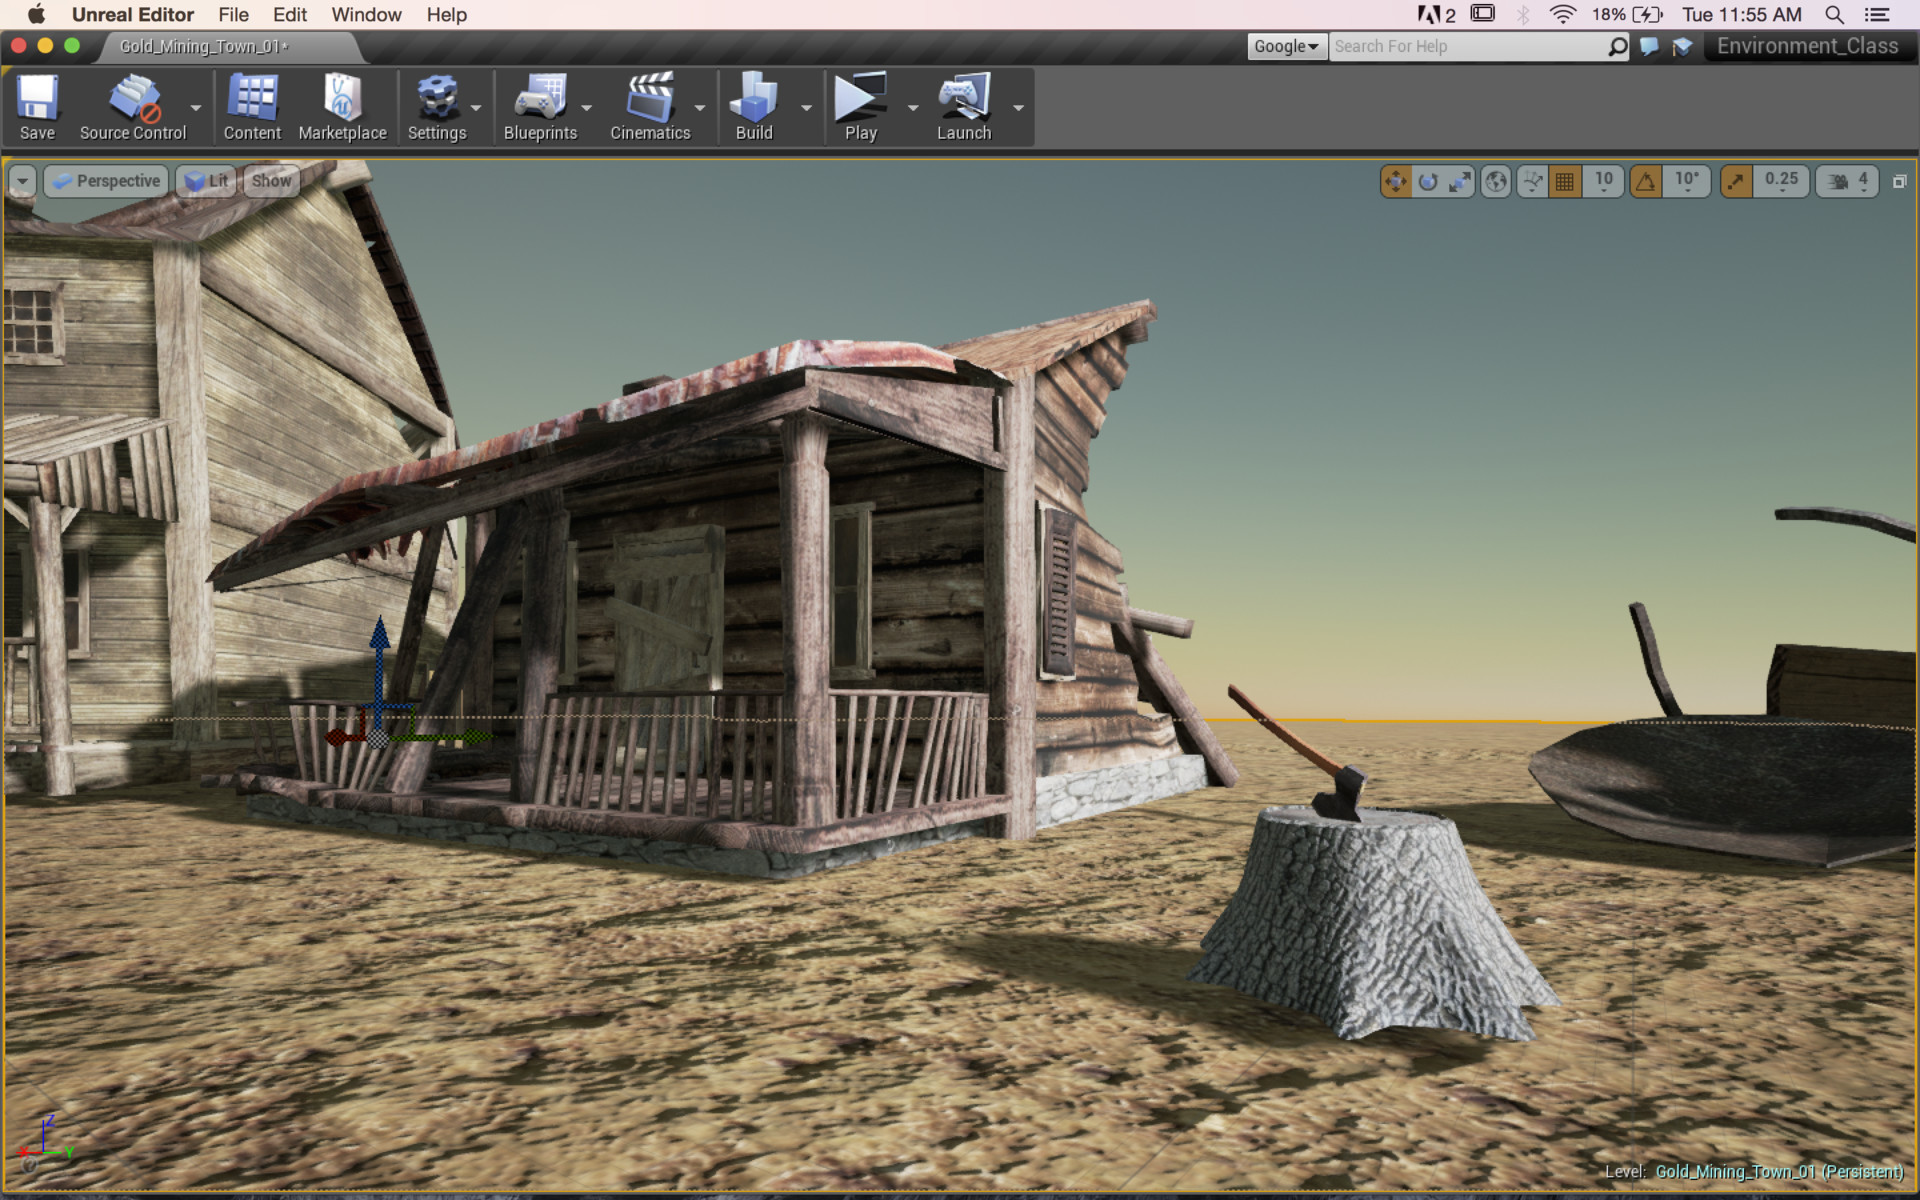
Task: Click the Adobe menu bar status icon
Action: (1436, 14)
